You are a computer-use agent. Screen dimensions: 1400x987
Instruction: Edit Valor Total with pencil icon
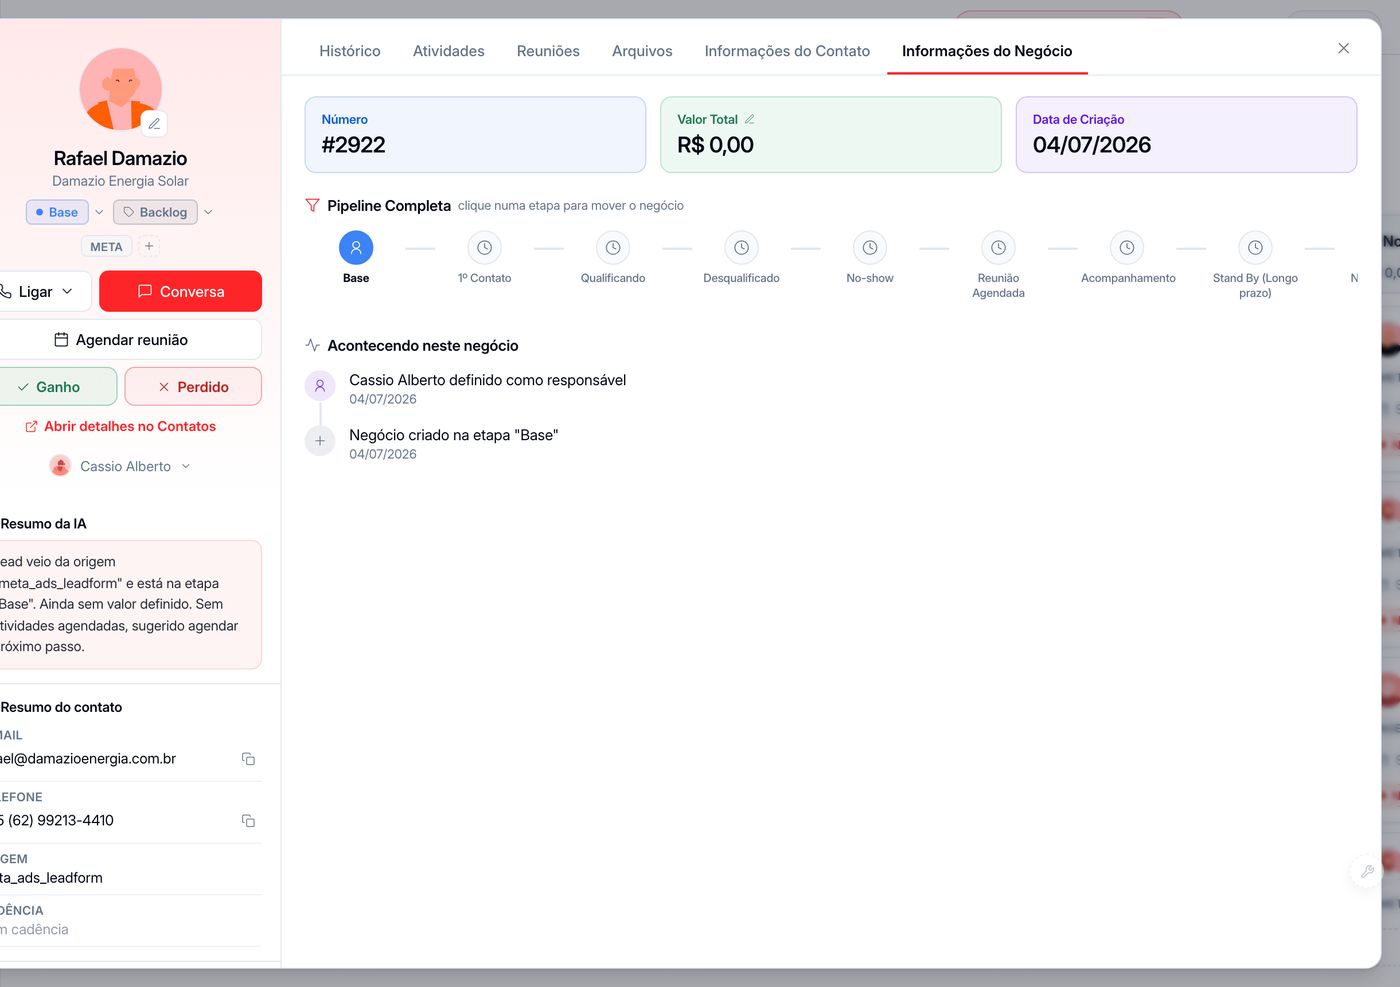750,119
